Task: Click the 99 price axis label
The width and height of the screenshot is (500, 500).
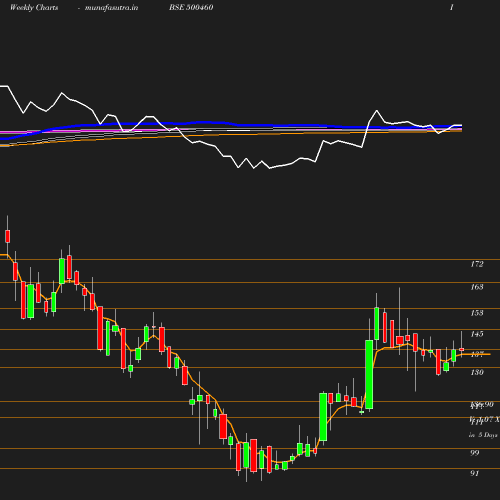Action: (475, 453)
